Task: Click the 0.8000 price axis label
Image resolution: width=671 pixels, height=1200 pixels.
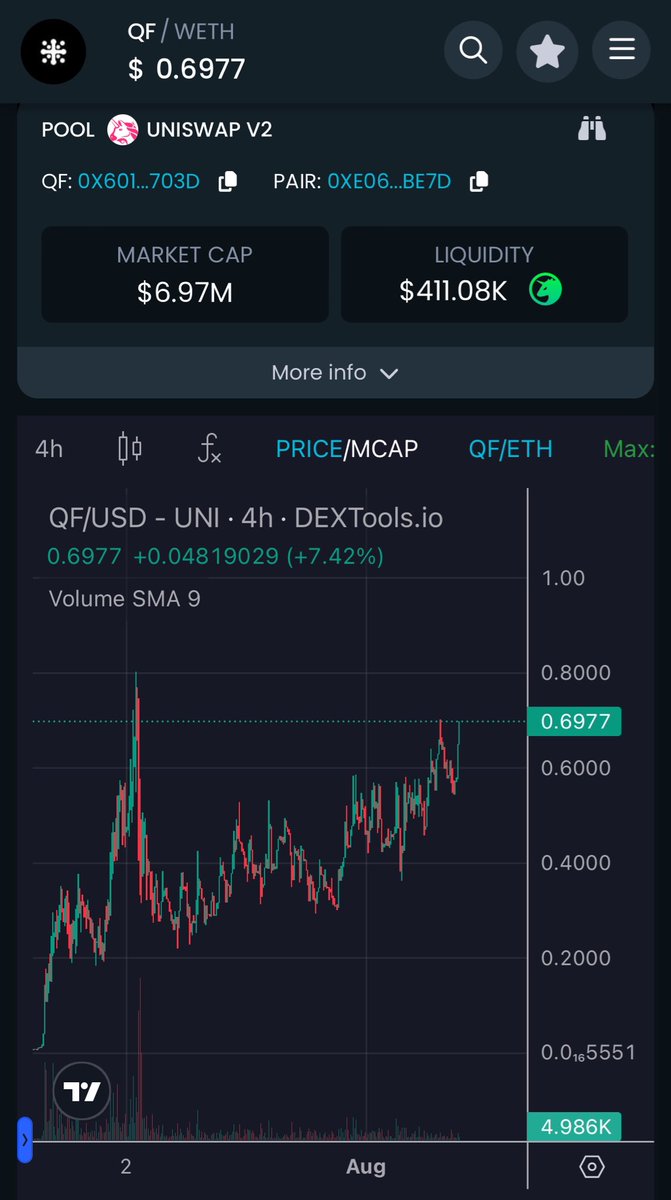Action: [x=576, y=673]
